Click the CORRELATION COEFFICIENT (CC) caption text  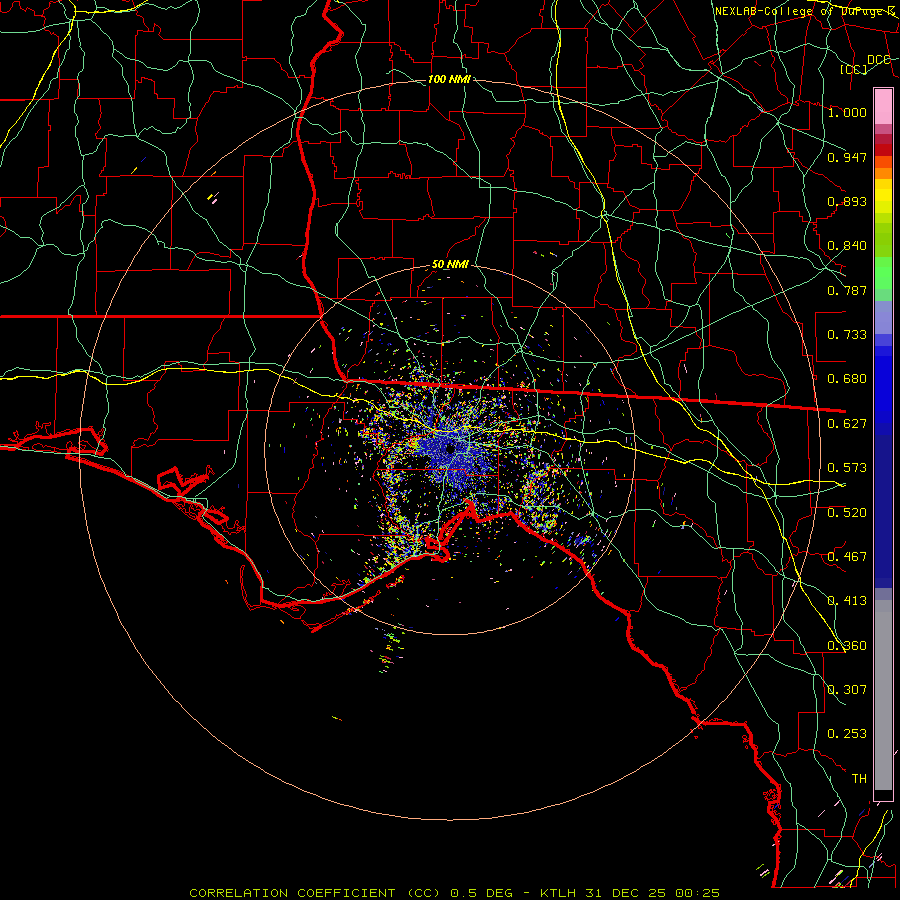coord(315,893)
